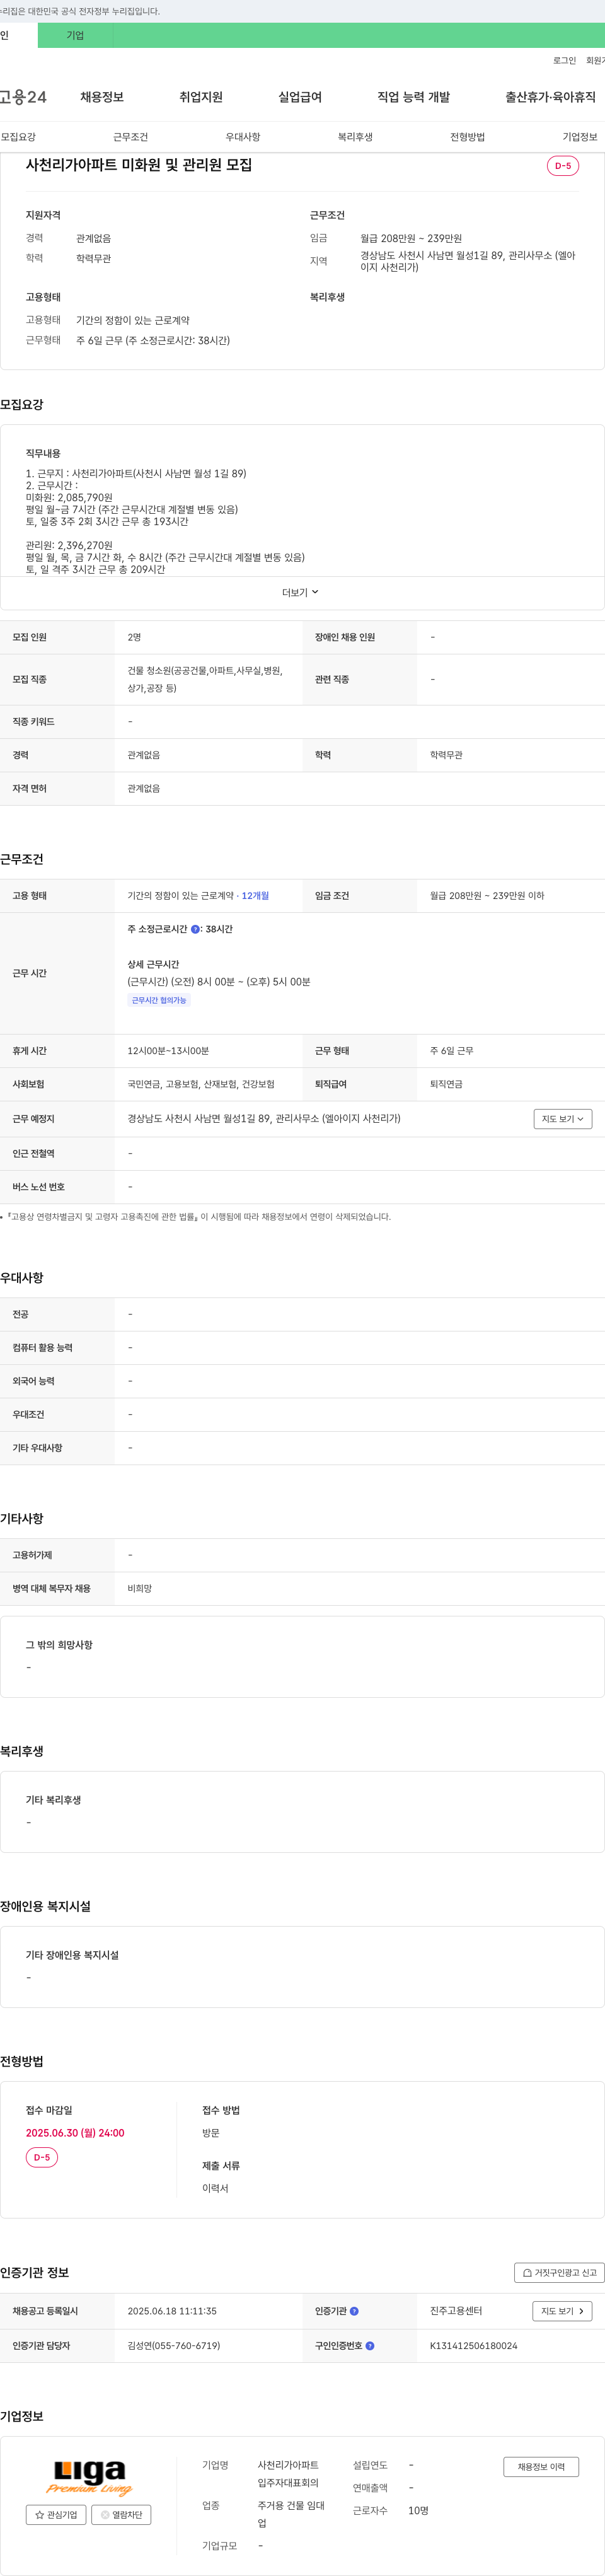The width and height of the screenshot is (605, 2576).
Task: Click the 로그인 link
Action: [564, 61]
